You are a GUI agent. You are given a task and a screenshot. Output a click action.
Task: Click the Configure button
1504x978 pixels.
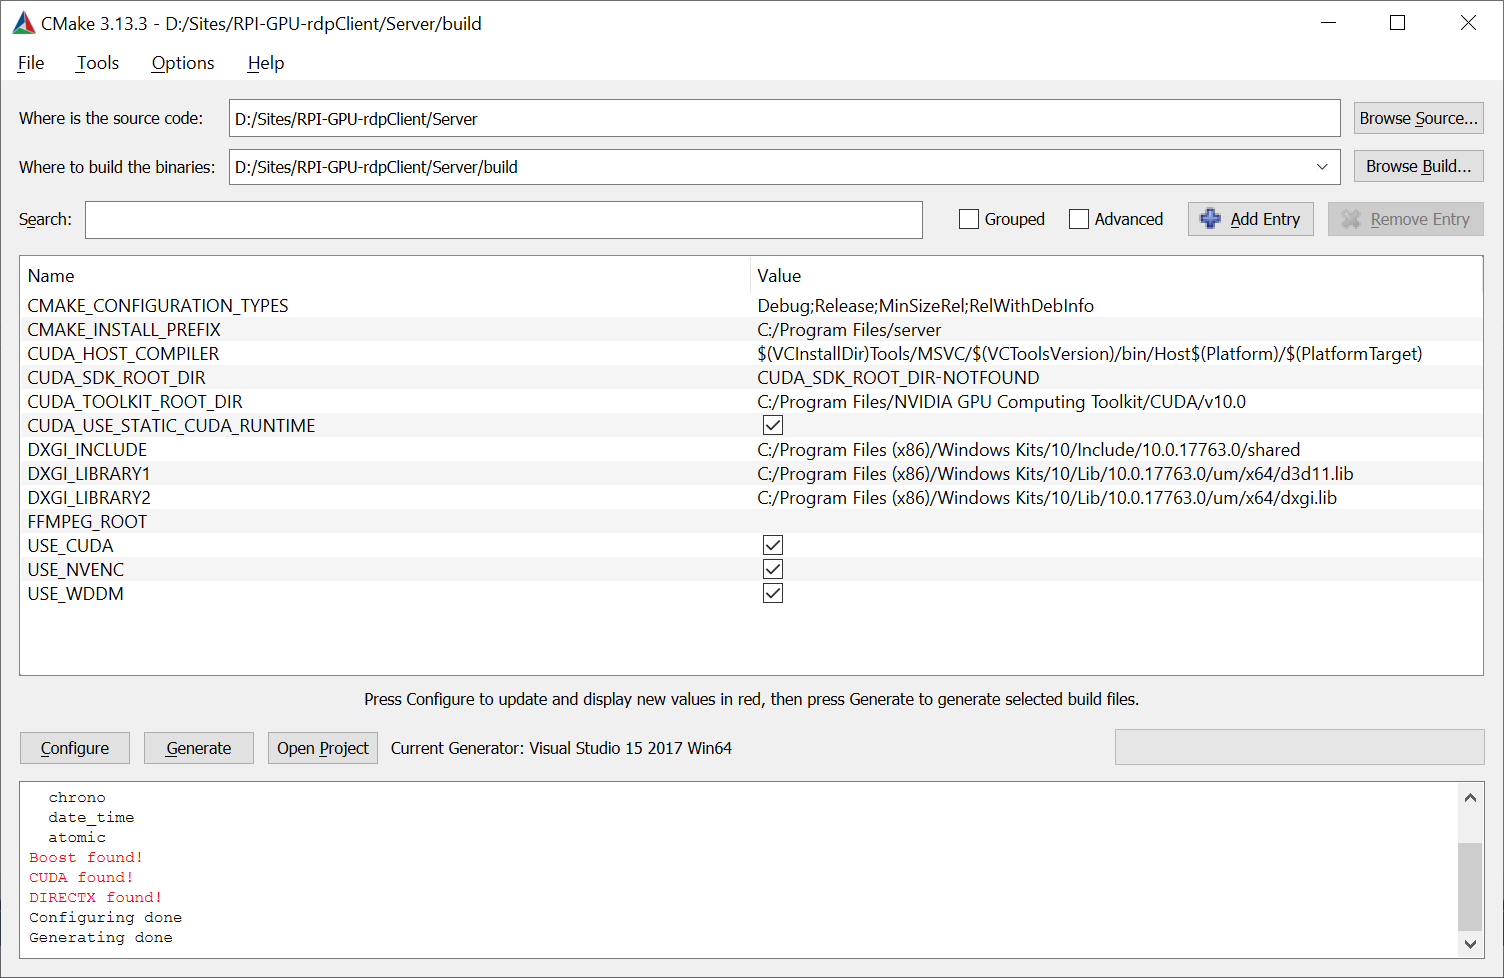pyautogui.click(x=75, y=748)
